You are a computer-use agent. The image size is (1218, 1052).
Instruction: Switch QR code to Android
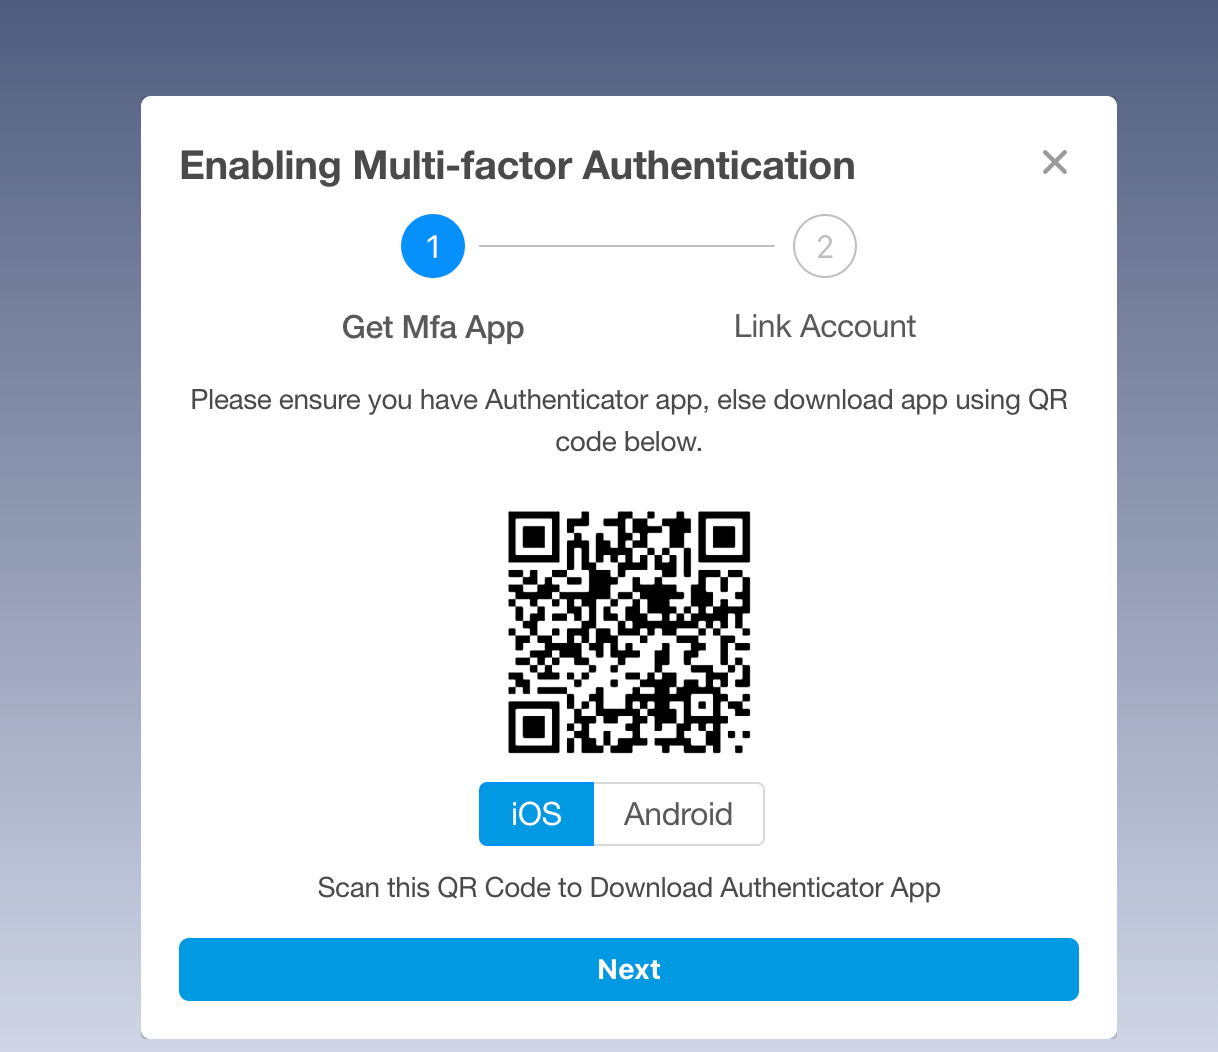(x=679, y=814)
